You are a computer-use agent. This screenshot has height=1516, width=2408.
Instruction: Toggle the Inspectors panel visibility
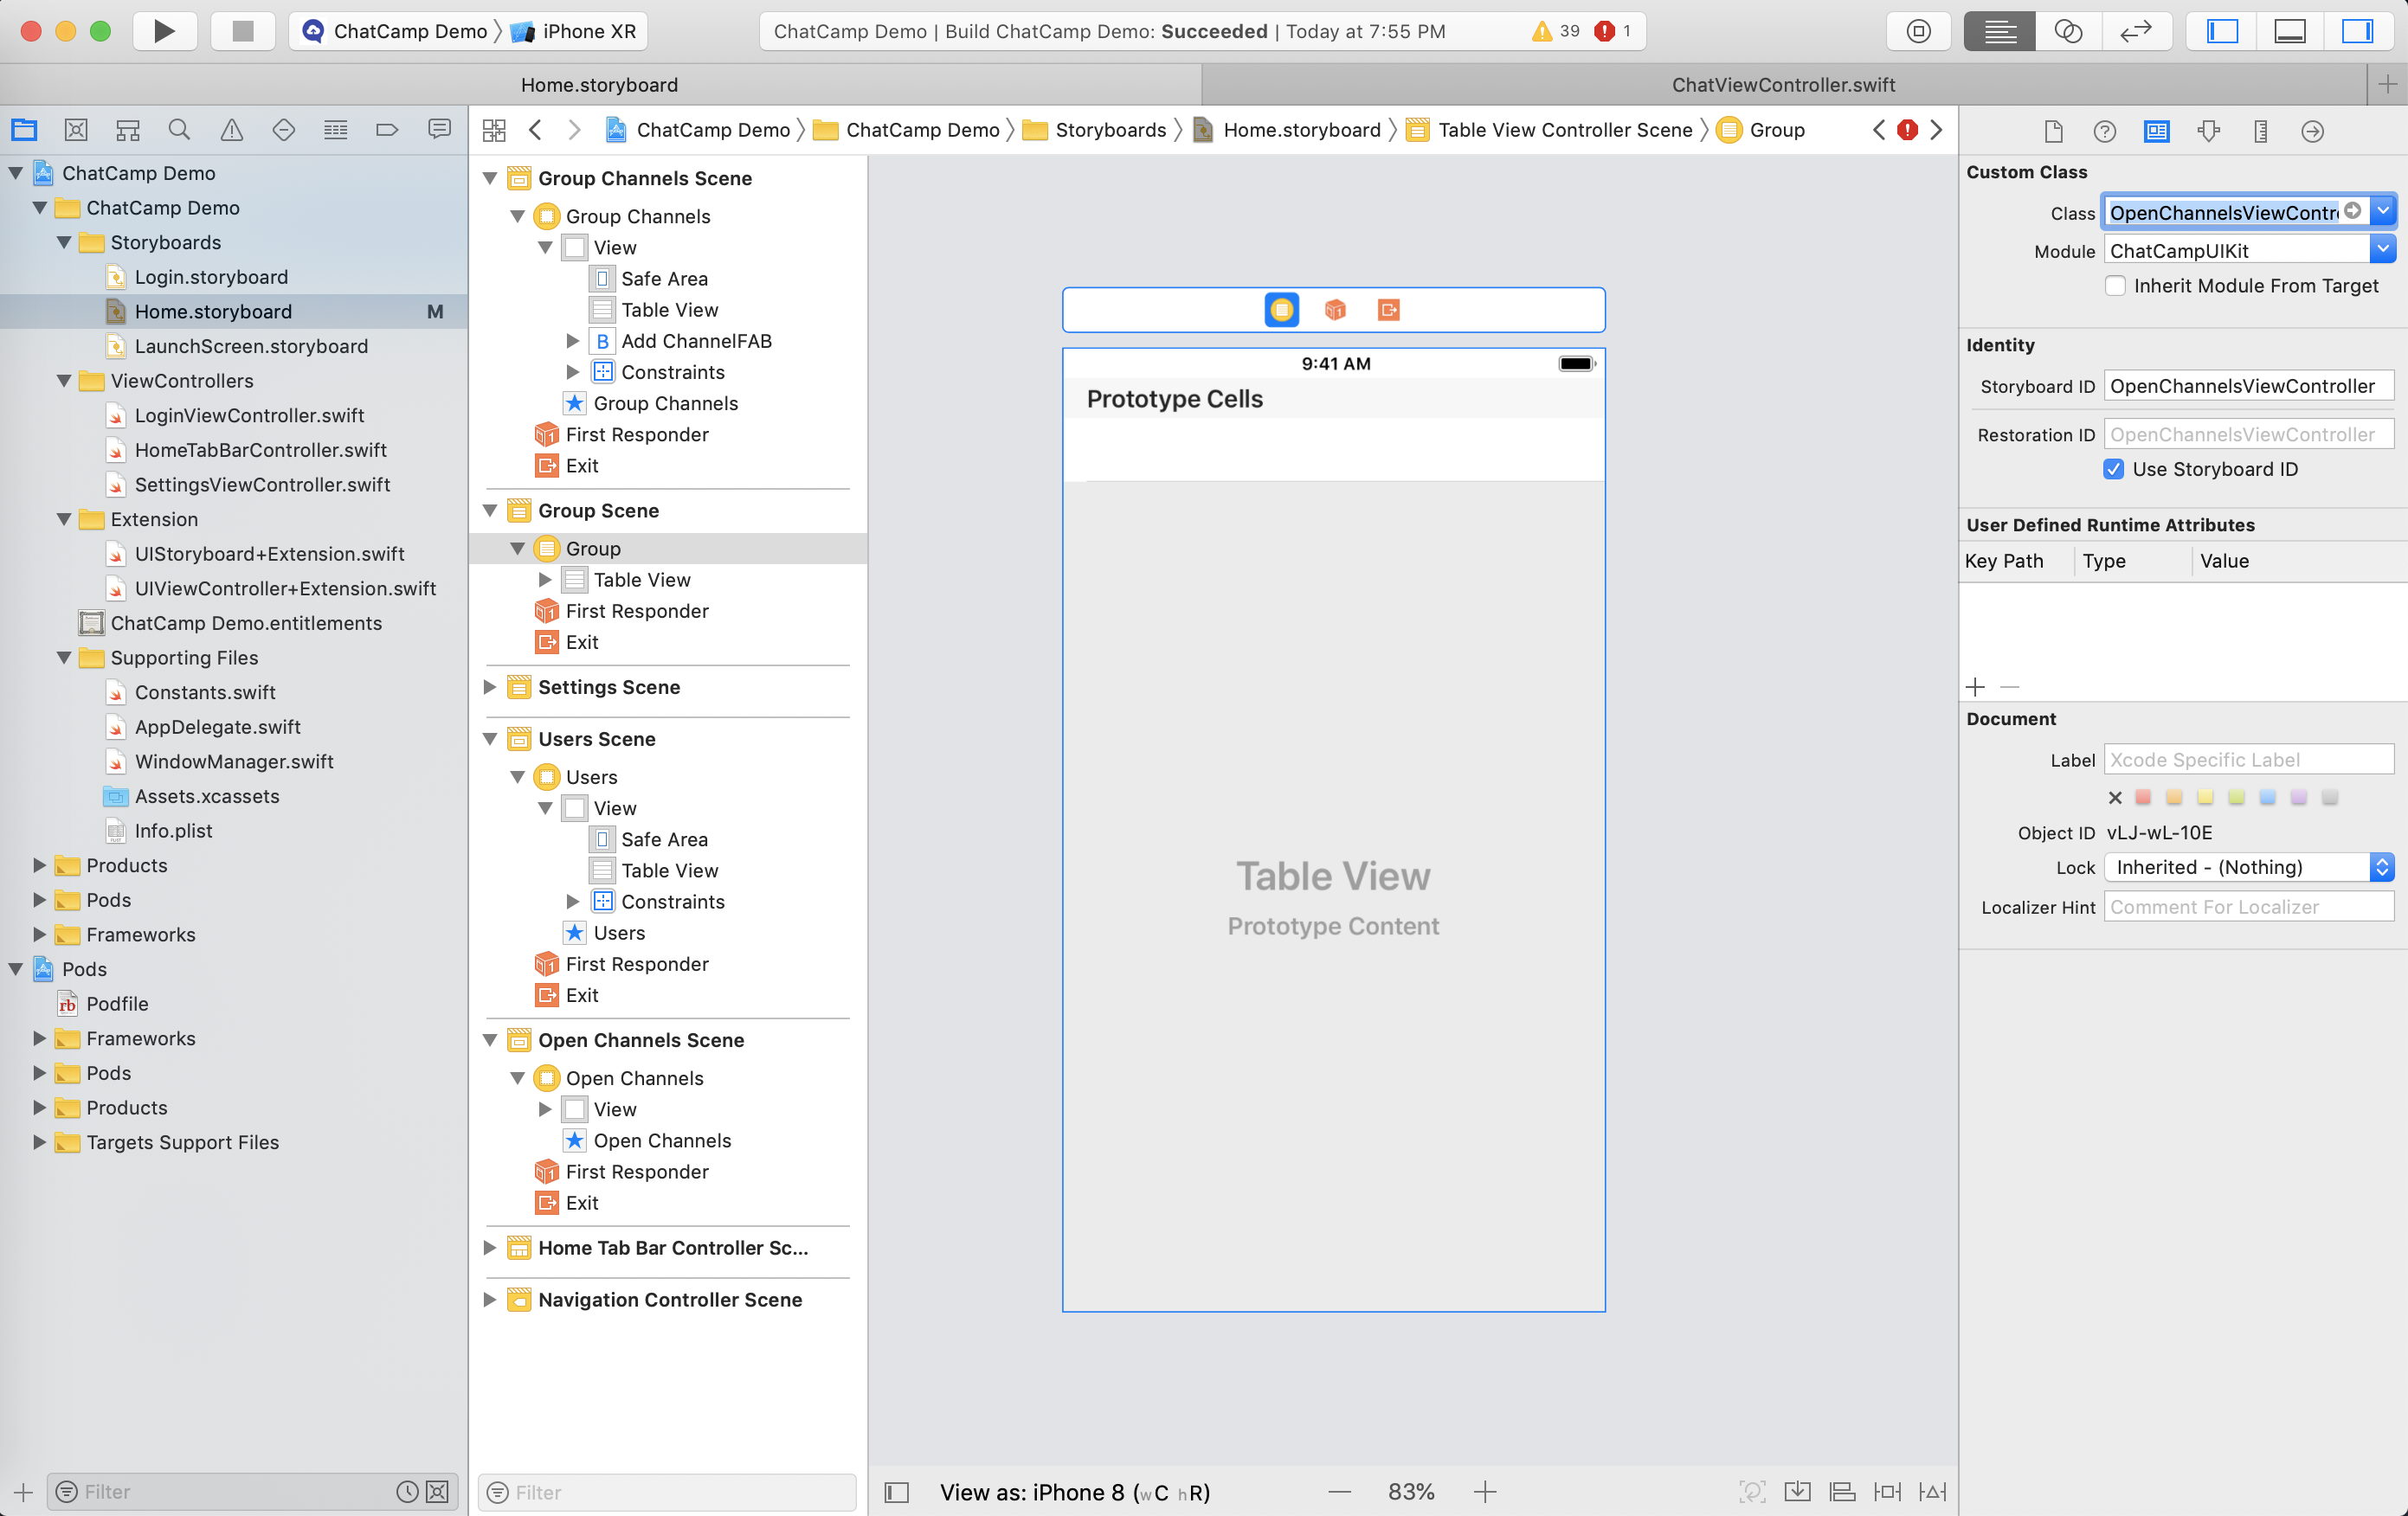[x=2357, y=31]
